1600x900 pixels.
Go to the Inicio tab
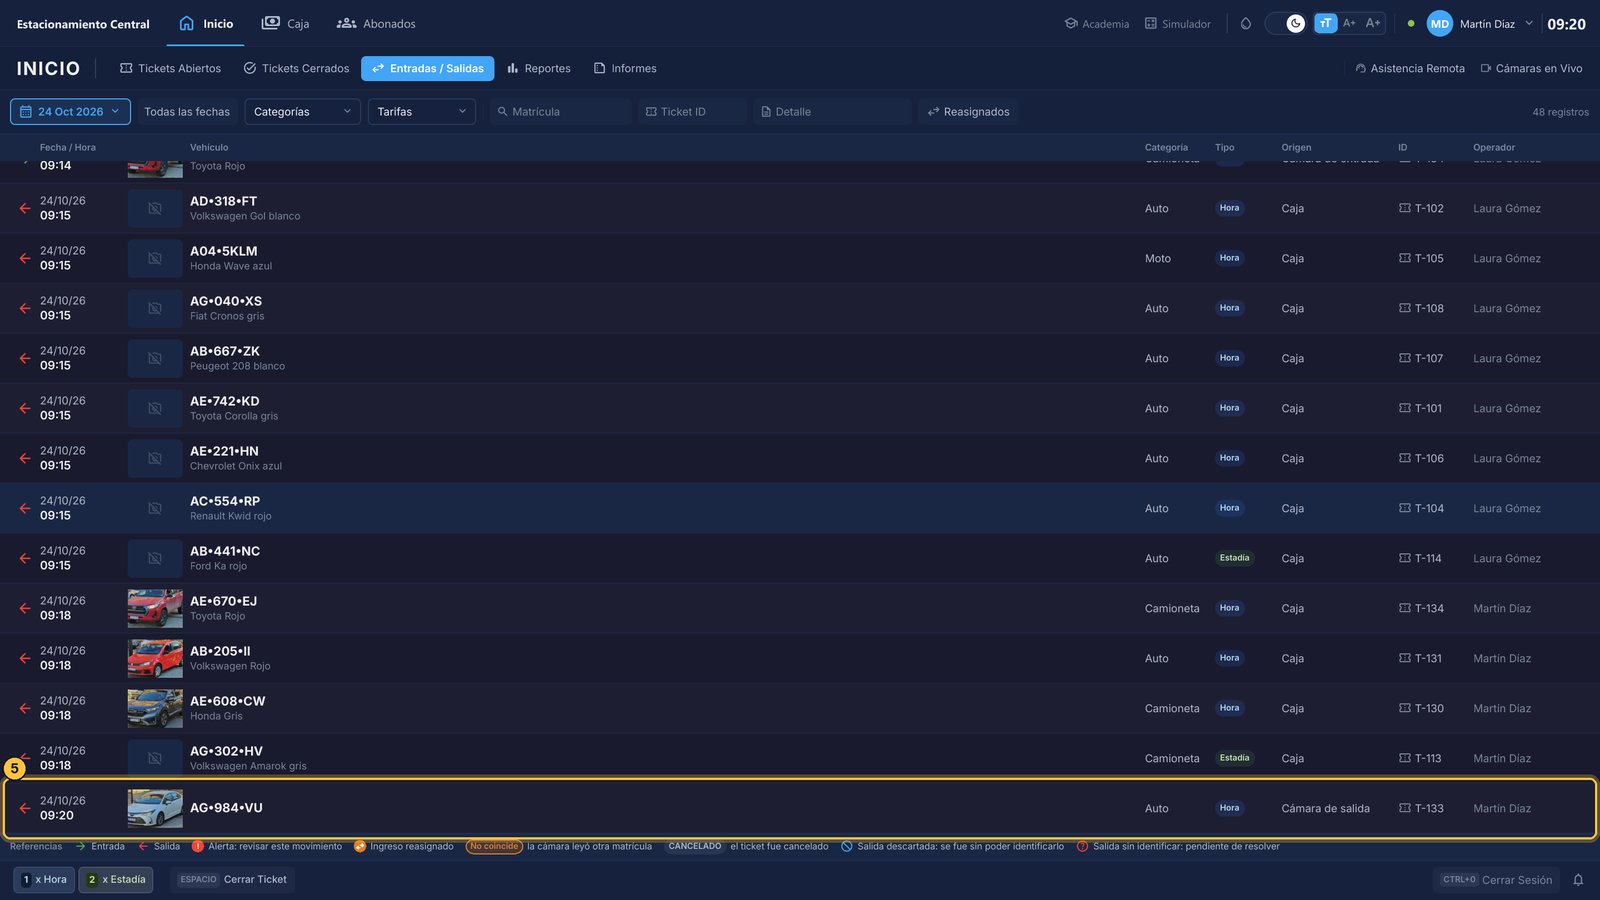[x=206, y=24]
